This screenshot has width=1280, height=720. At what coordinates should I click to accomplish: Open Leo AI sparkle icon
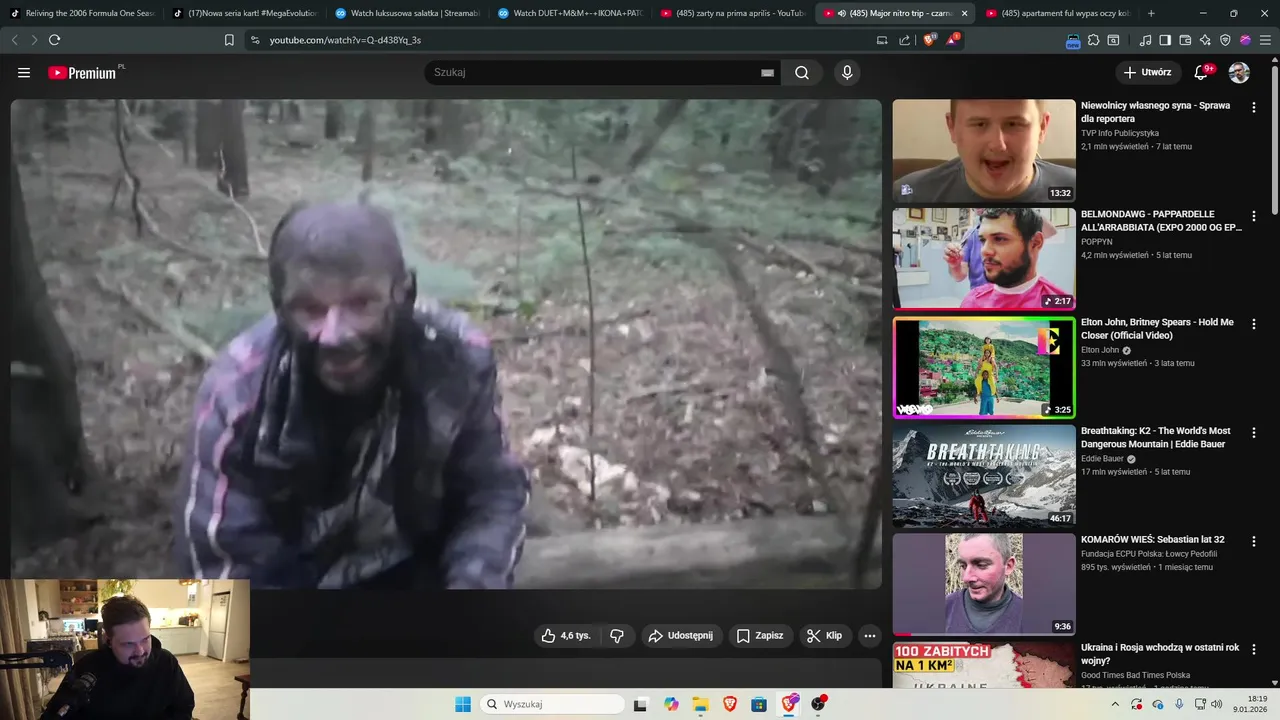1205,40
